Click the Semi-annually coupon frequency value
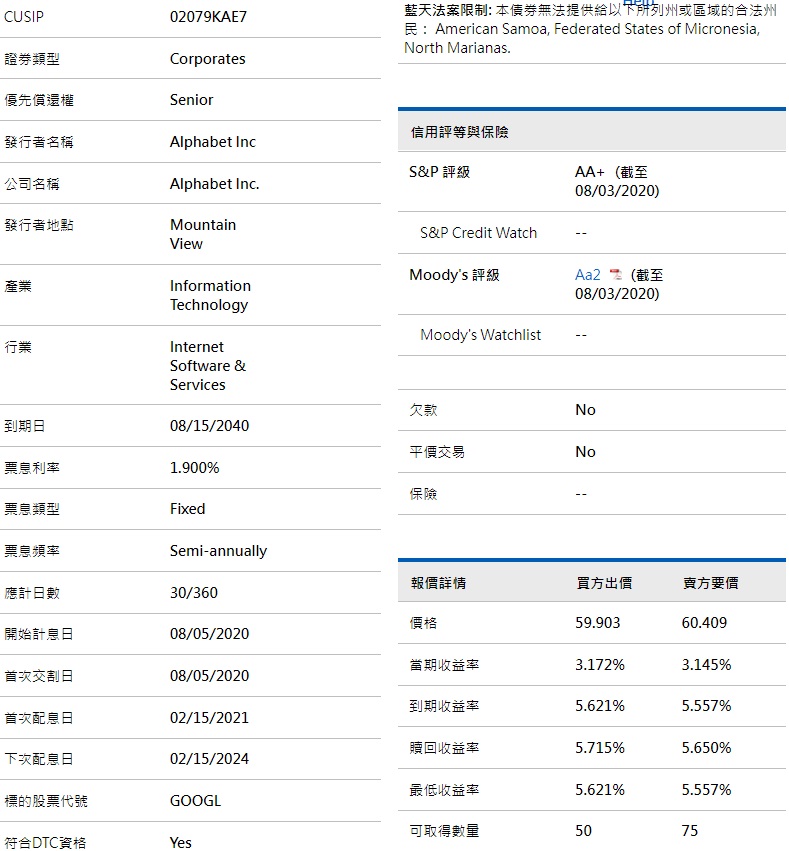Screen dimensions: 789x851 (x=218, y=551)
